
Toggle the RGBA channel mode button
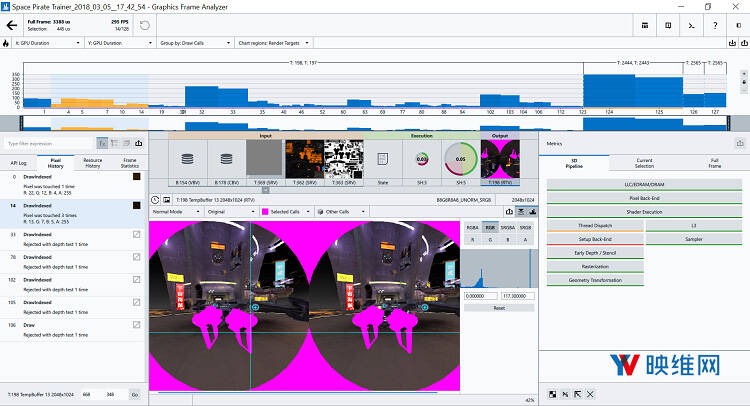point(473,227)
